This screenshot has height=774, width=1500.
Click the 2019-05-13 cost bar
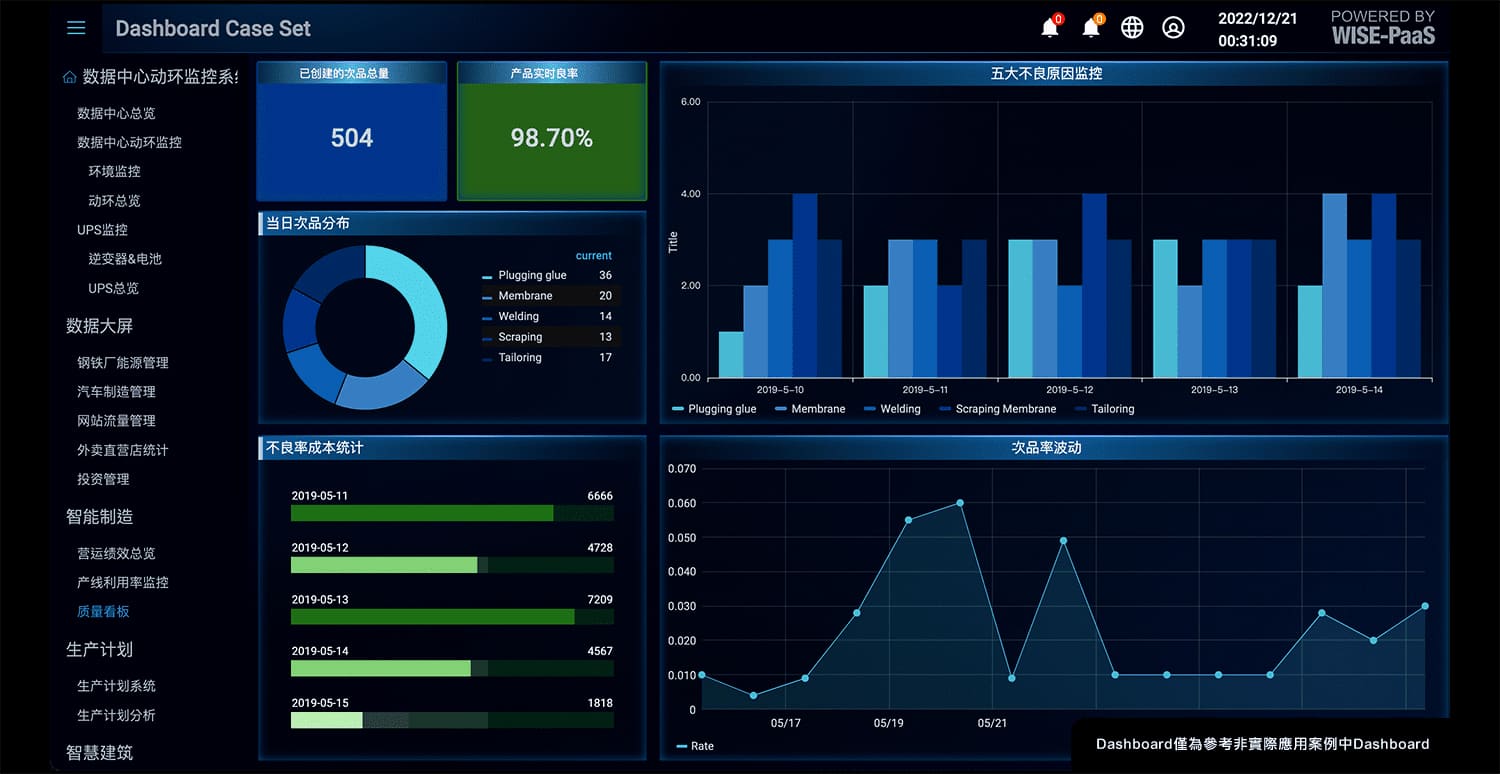[x=452, y=617]
